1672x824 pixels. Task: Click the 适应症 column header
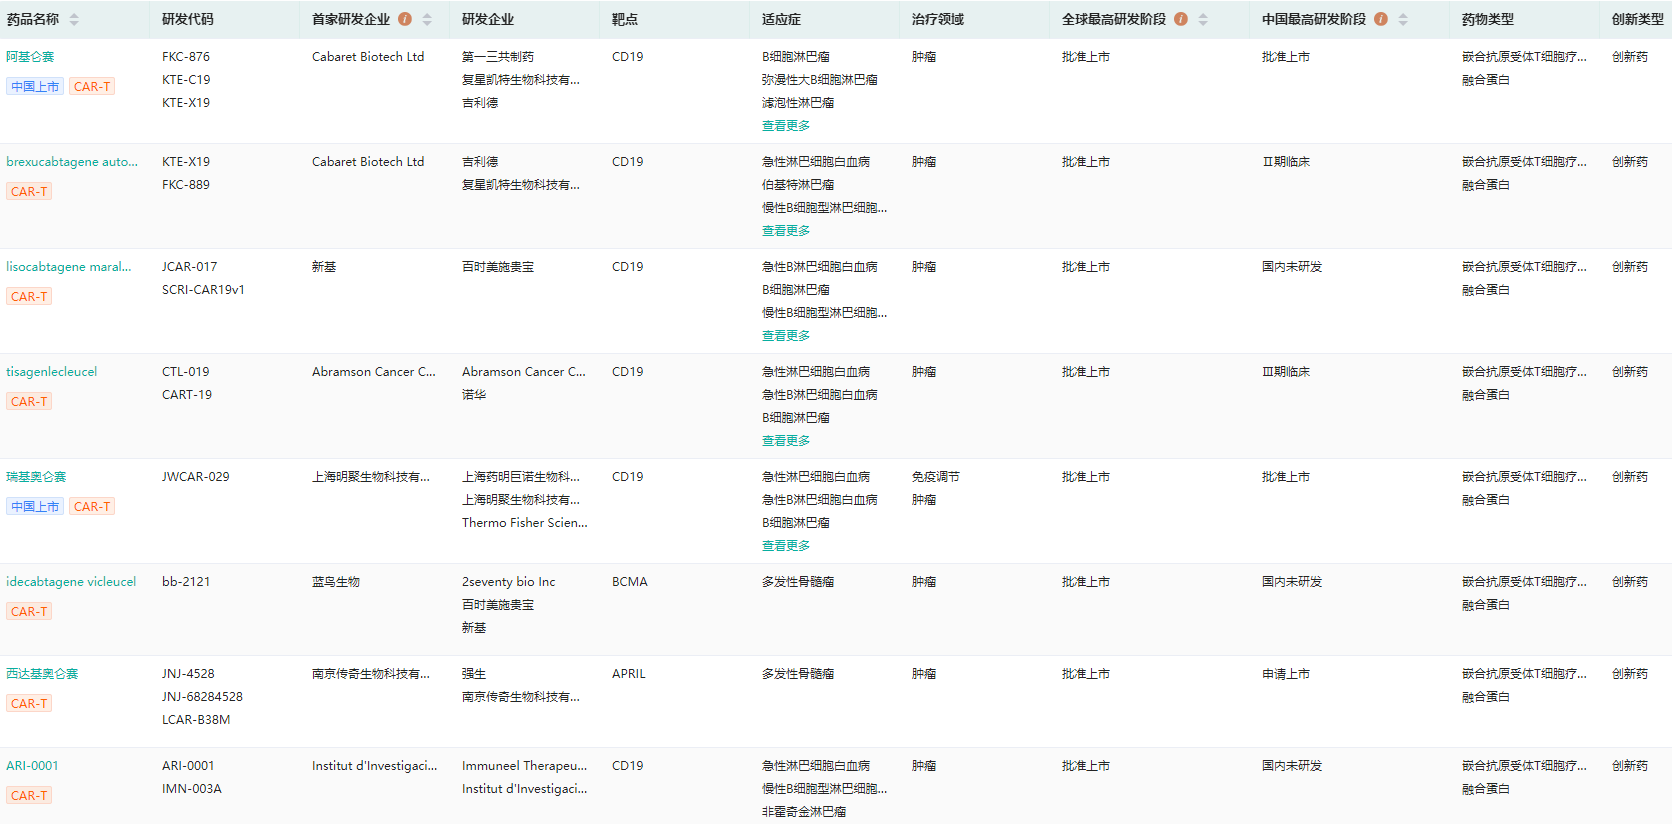click(x=781, y=19)
